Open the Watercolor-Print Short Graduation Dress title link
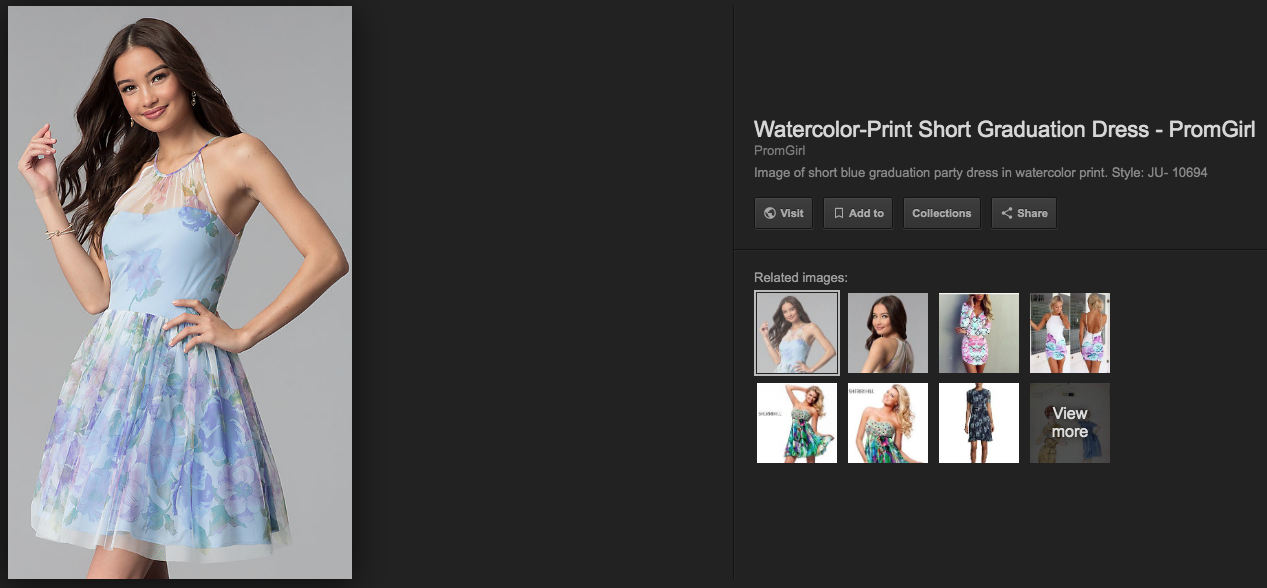The image size is (1267, 588). coord(1004,129)
